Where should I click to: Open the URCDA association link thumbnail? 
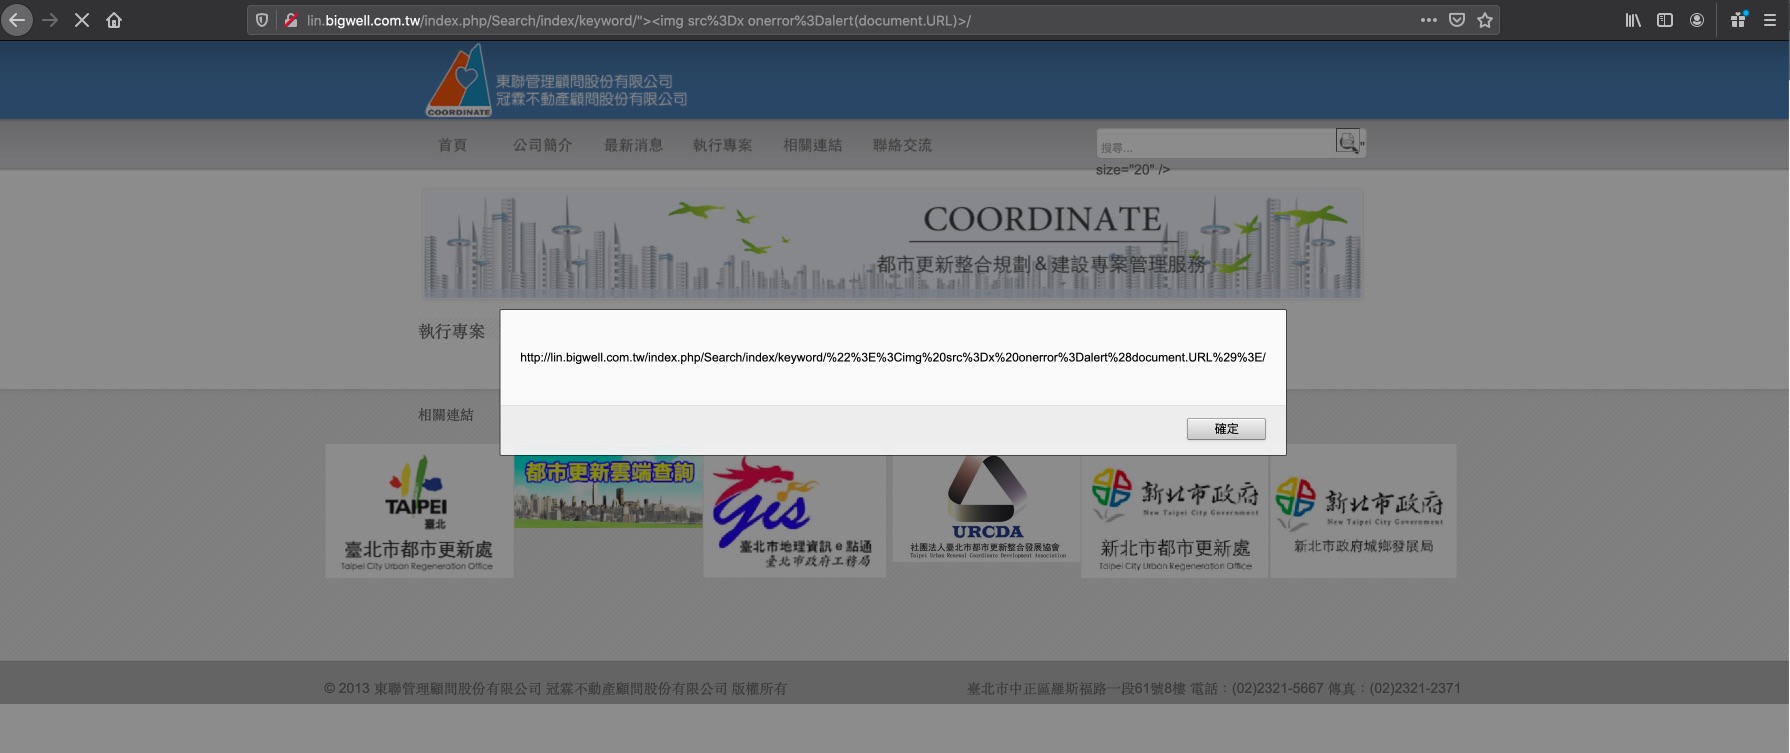[x=986, y=507]
